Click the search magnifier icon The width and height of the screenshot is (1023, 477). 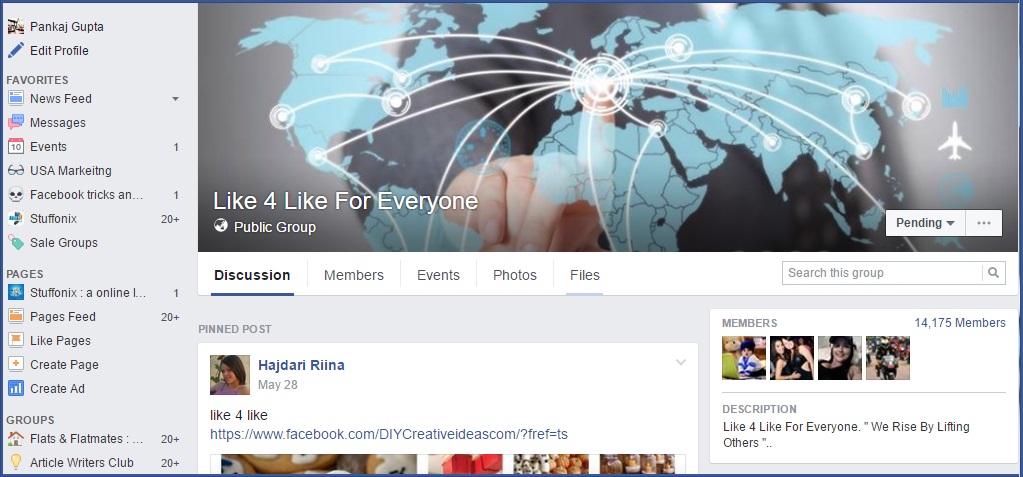click(x=993, y=273)
